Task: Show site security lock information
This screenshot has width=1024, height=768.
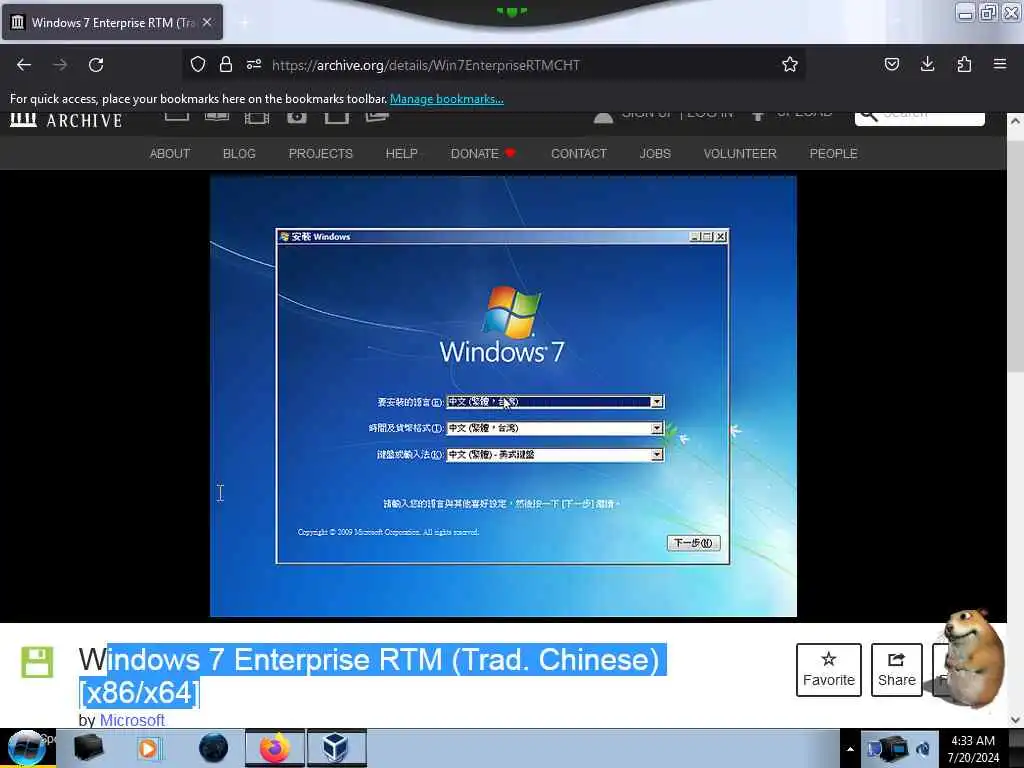Action: coord(226,64)
